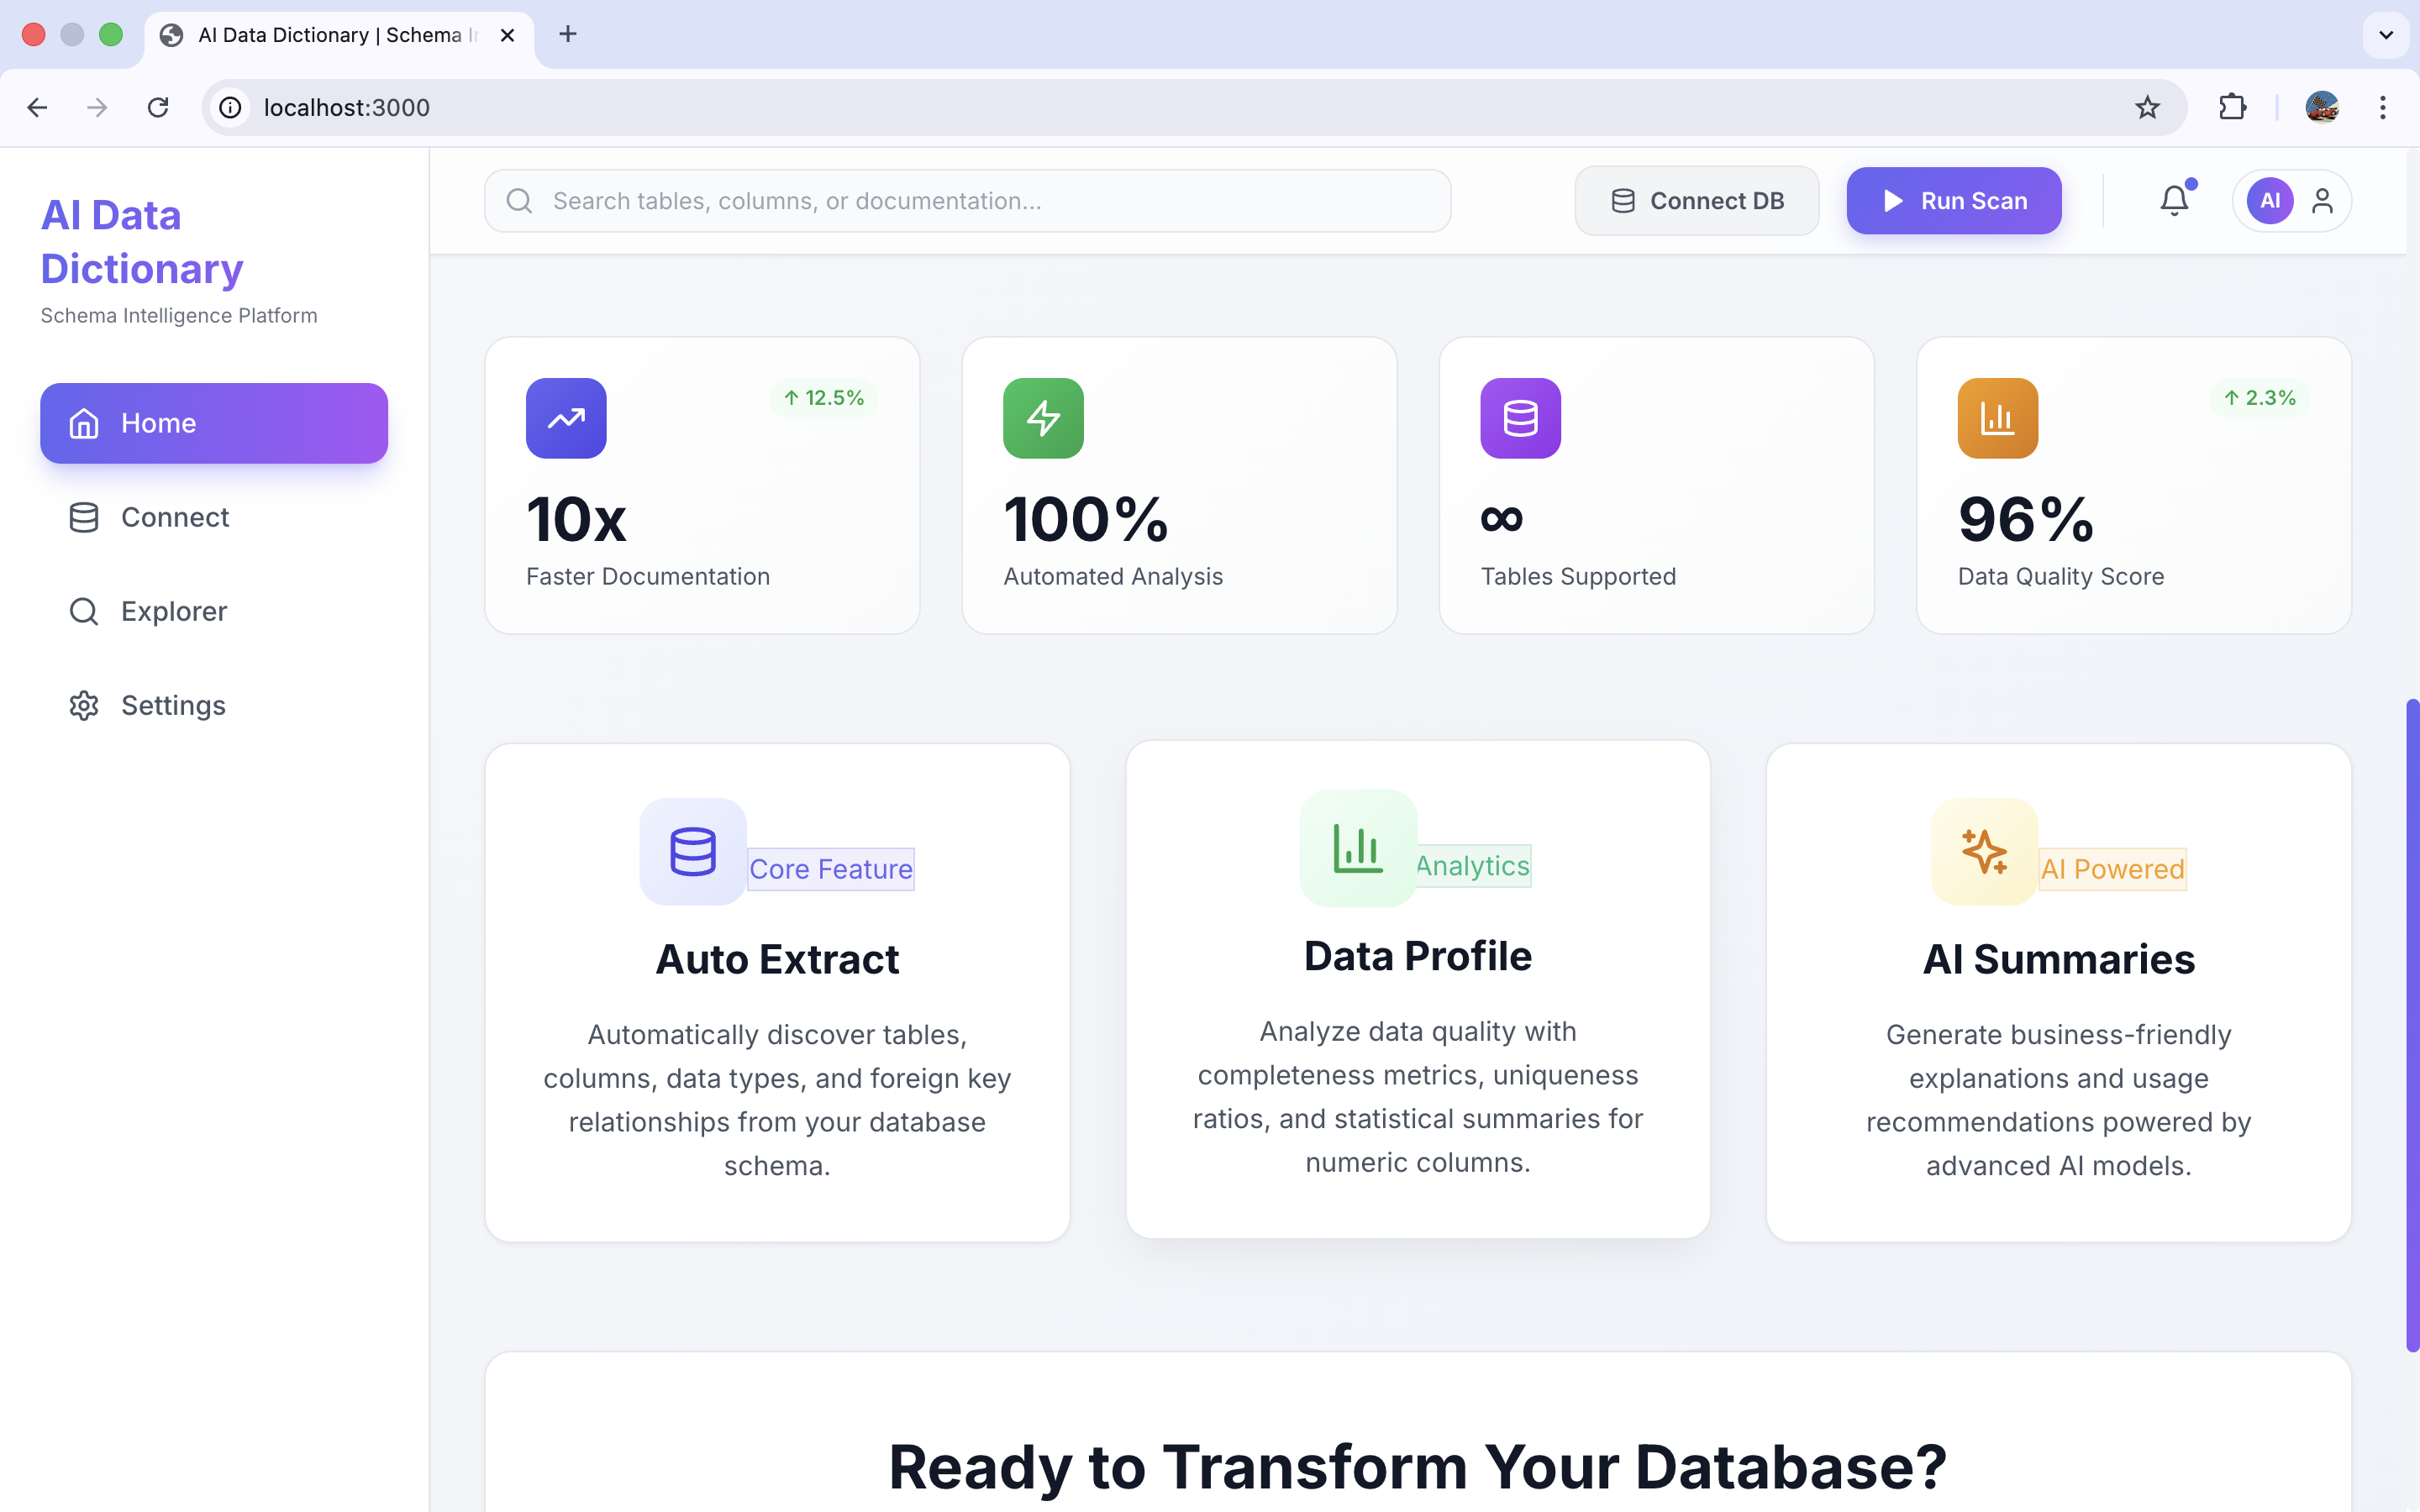Select the Home icon in the sidebar

pyautogui.click(x=84, y=423)
